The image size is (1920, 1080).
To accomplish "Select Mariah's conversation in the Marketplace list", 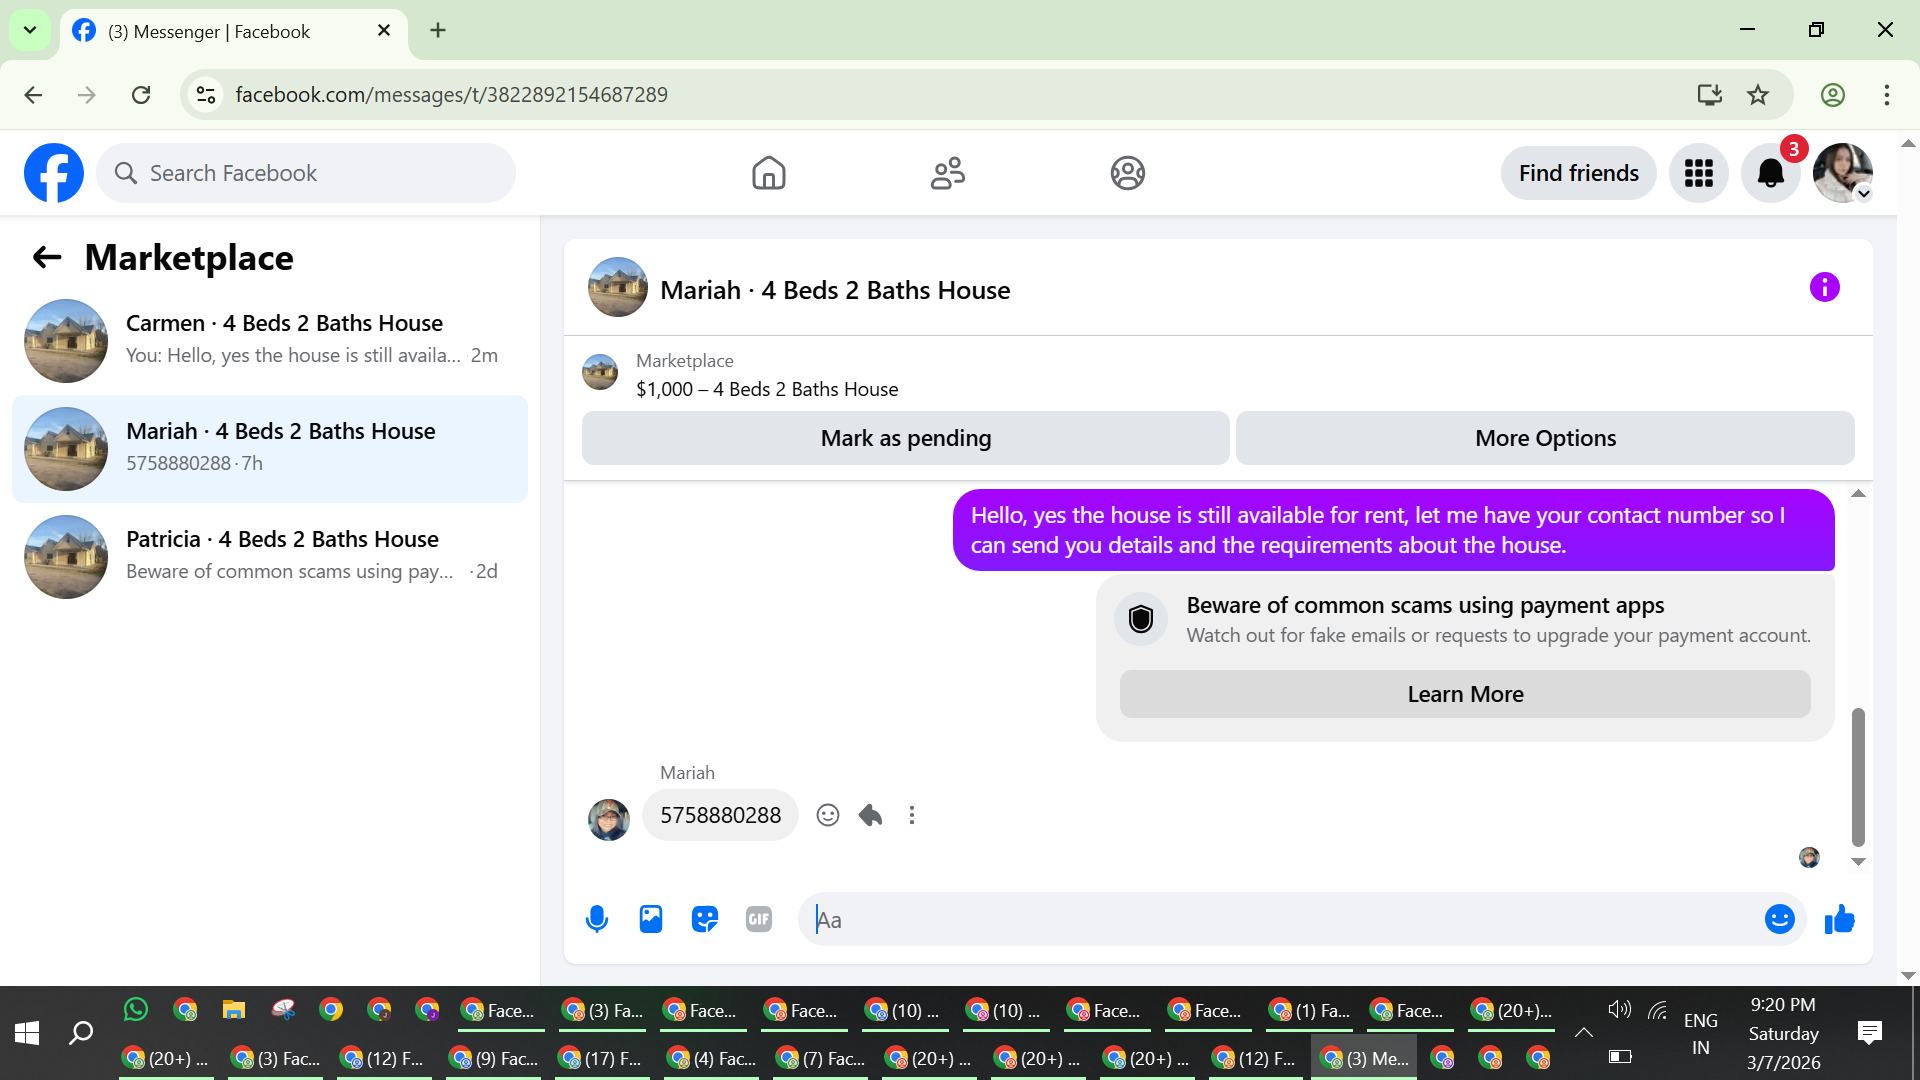I will (x=270, y=448).
